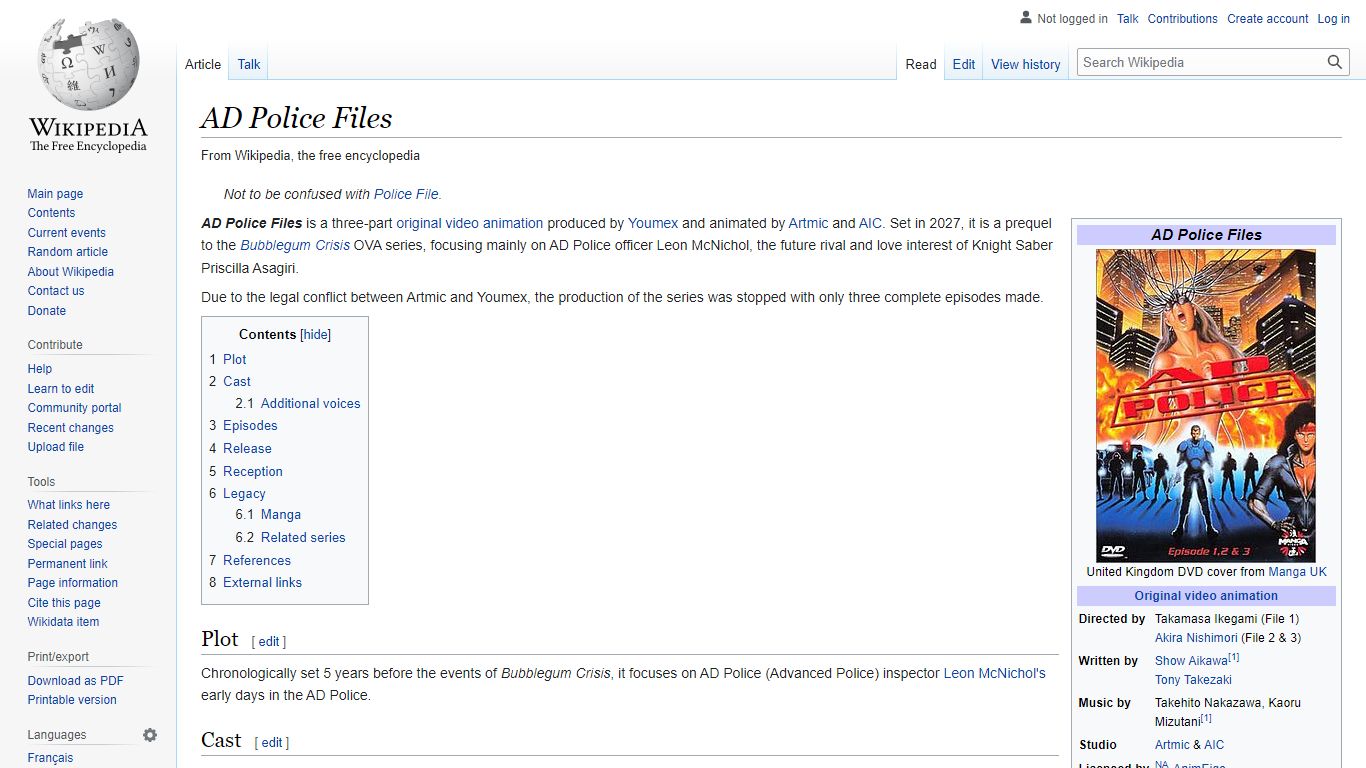Open the Akira Nishimori link

tap(1196, 638)
